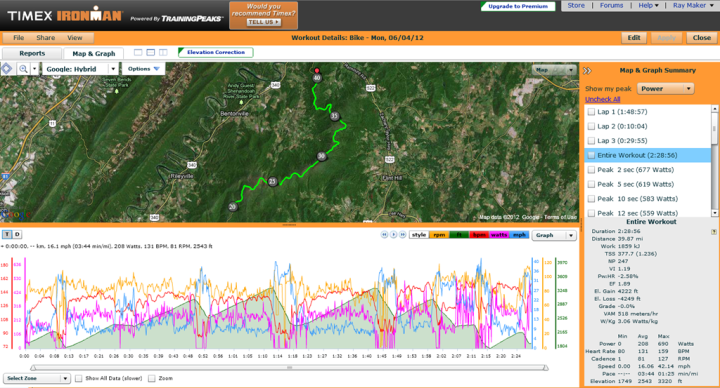Collapse the Map & Graph Summary panel arrows
This screenshot has width=720, height=388.
(x=587, y=71)
